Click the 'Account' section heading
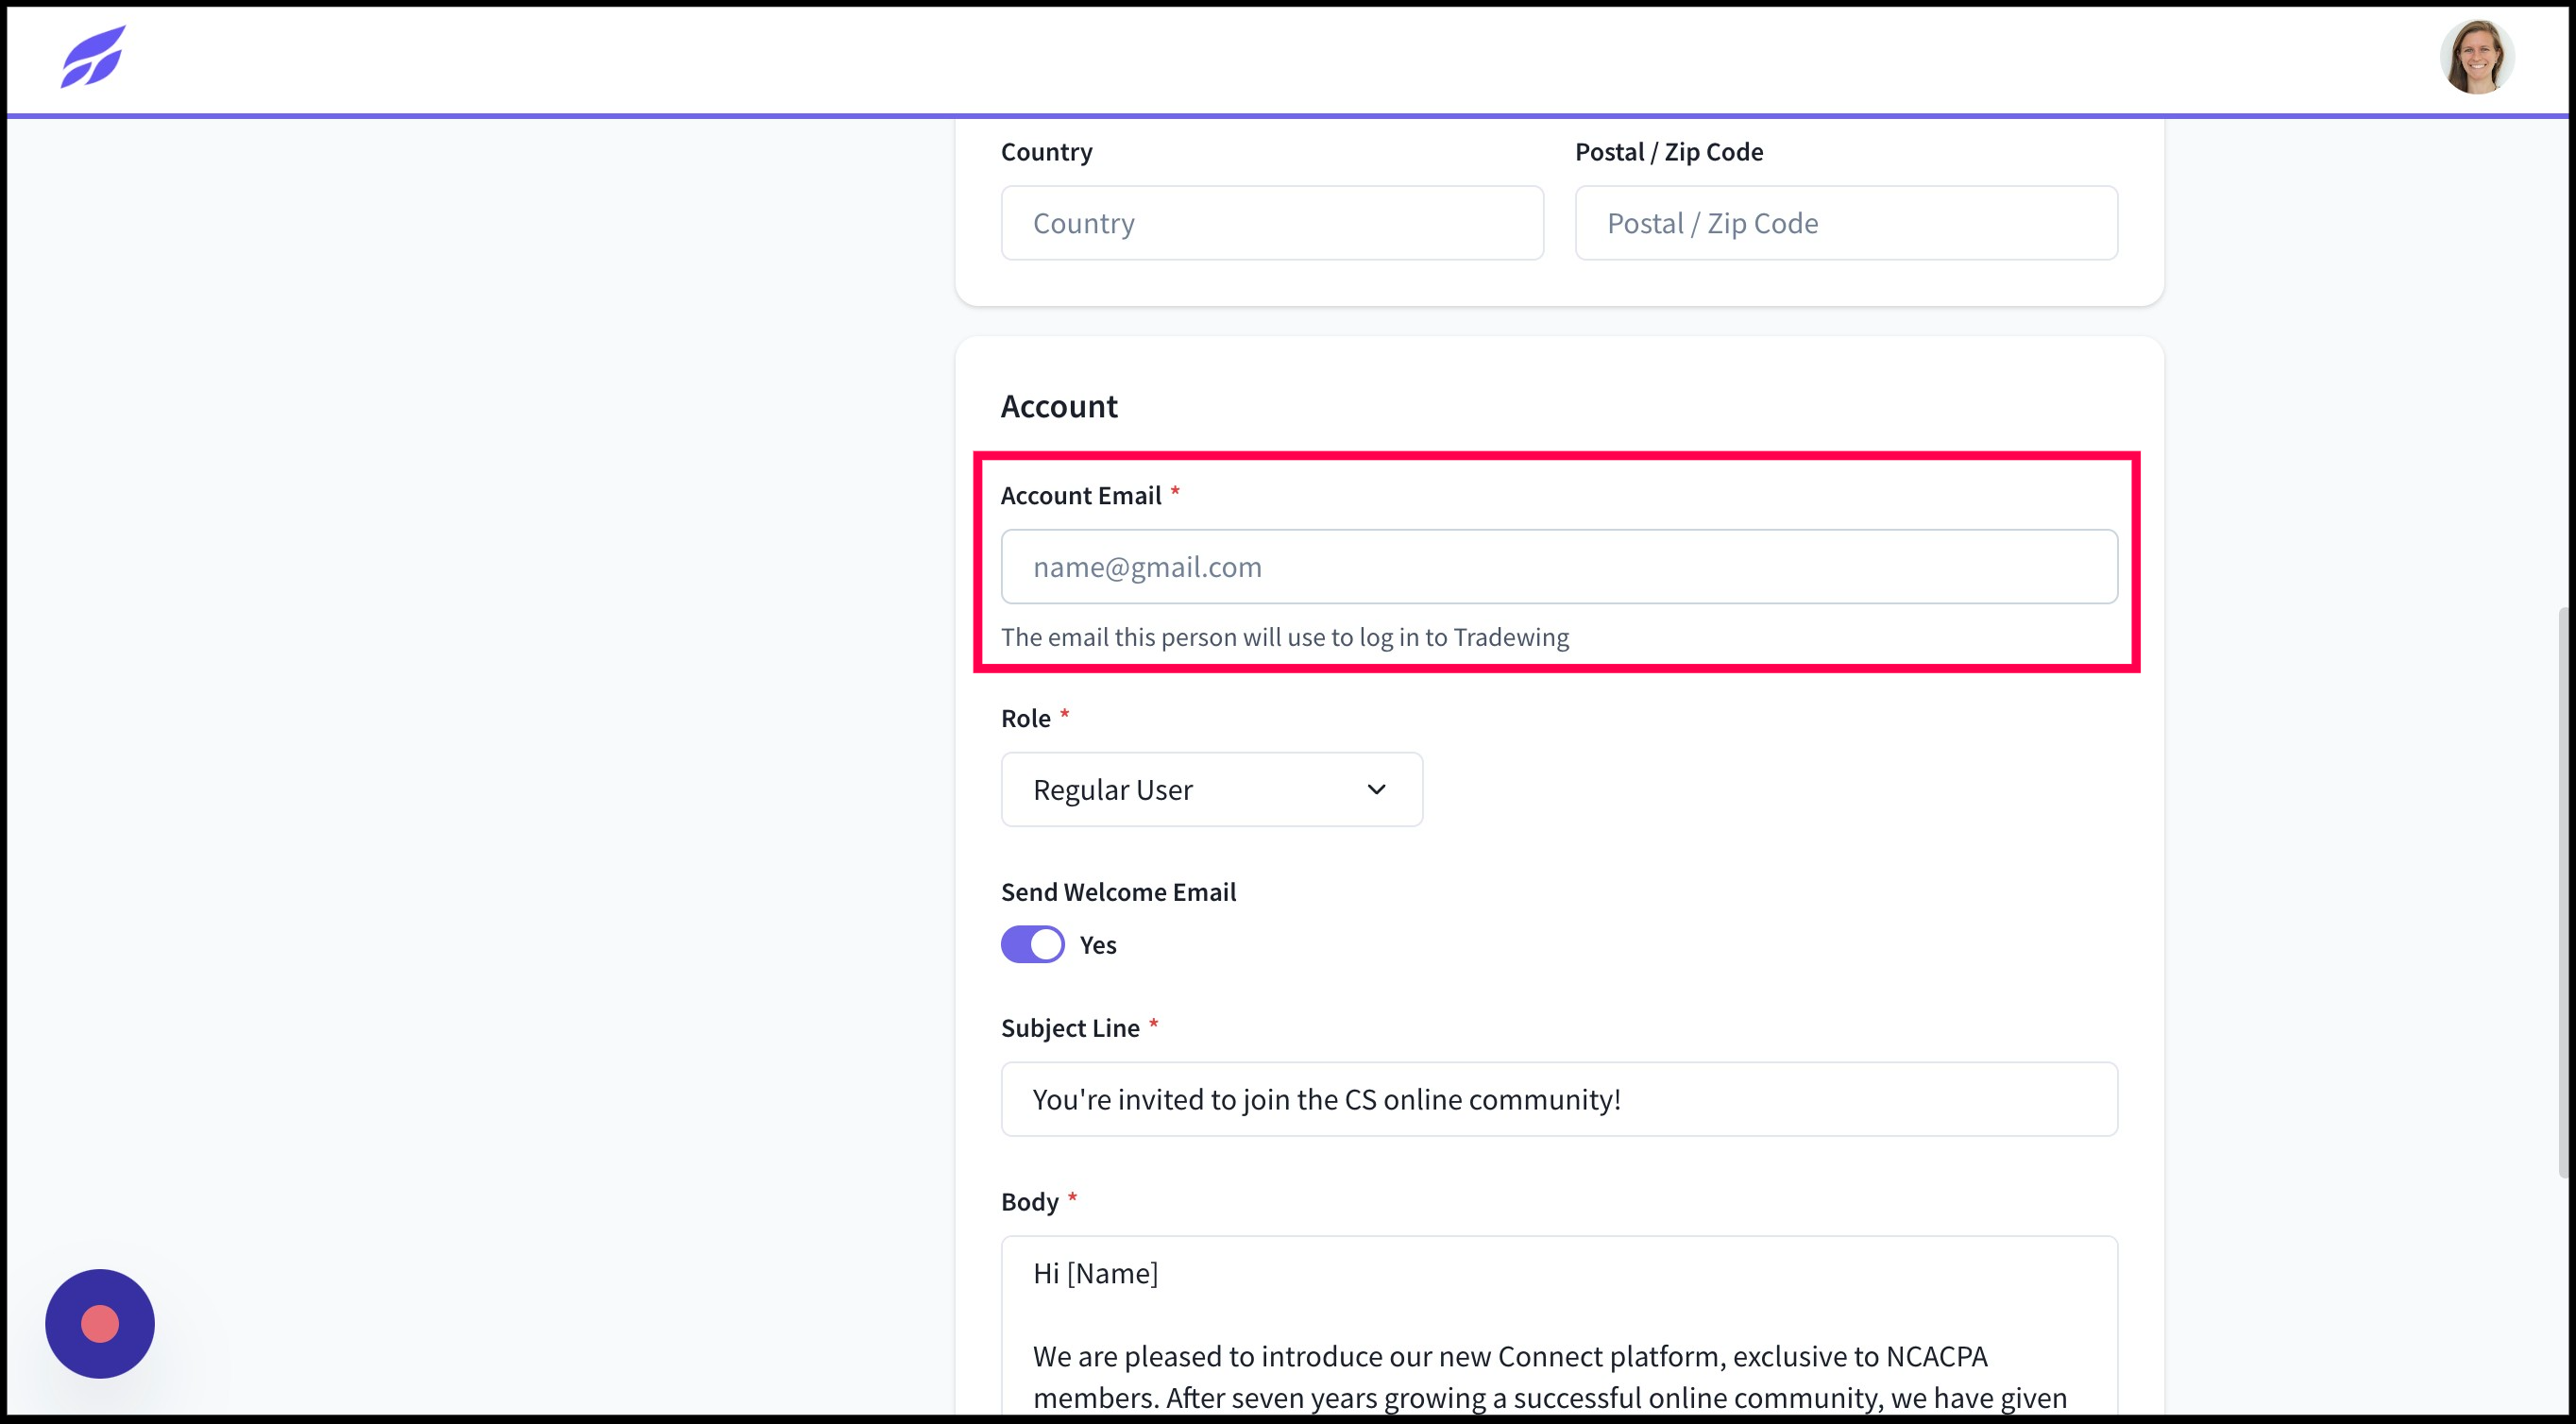 coord(1059,406)
